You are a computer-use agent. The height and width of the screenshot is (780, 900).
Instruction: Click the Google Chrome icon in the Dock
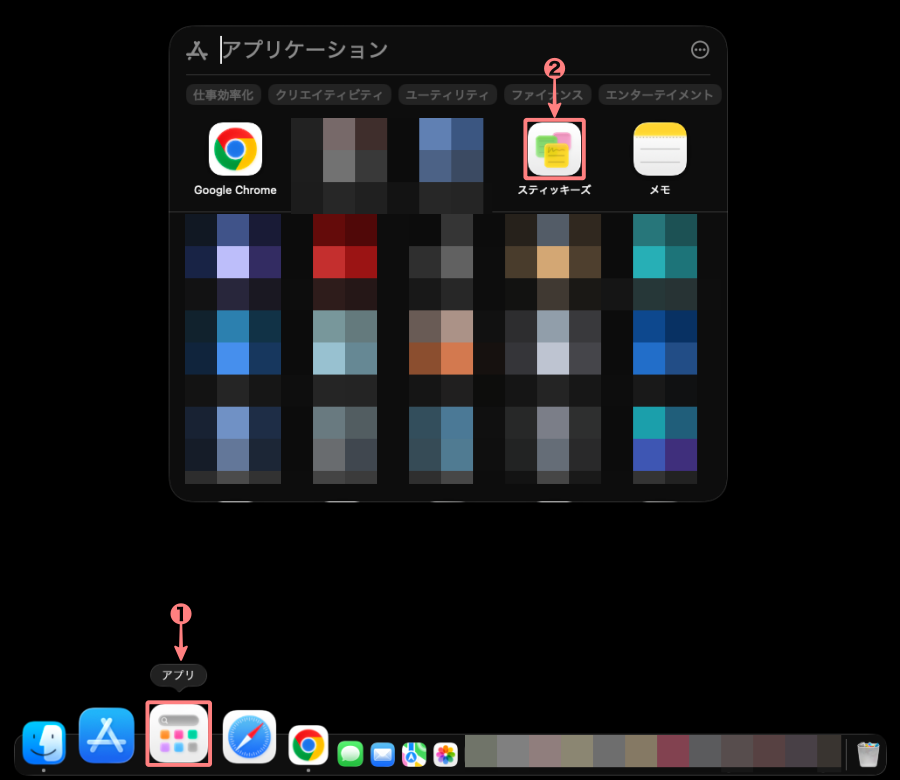308,745
